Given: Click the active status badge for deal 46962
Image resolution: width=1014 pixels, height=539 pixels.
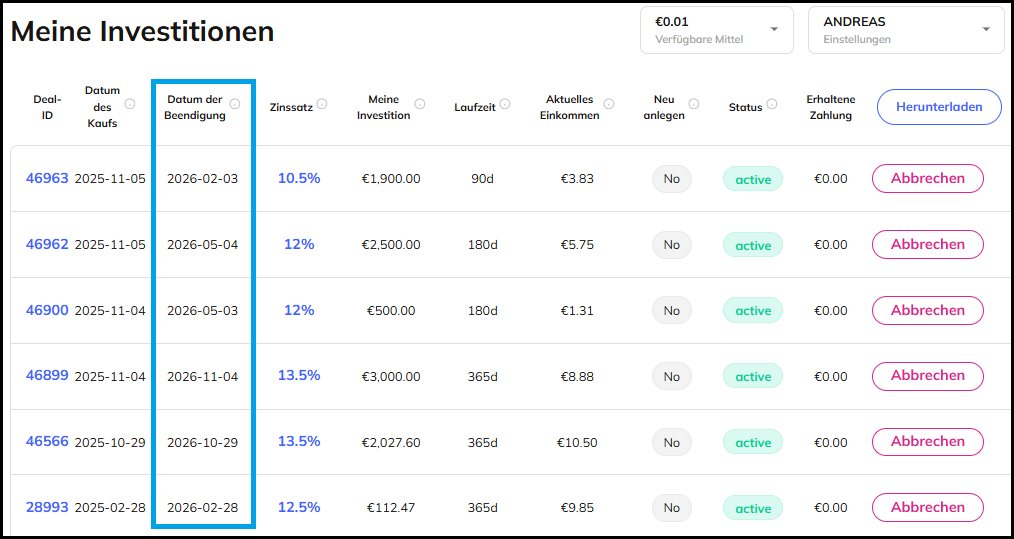Looking at the screenshot, I should 753,245.
